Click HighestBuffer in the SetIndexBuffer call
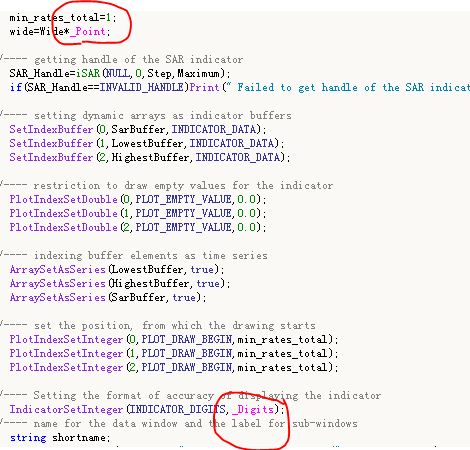The image size is (470, 450). (x=150, y=157)
